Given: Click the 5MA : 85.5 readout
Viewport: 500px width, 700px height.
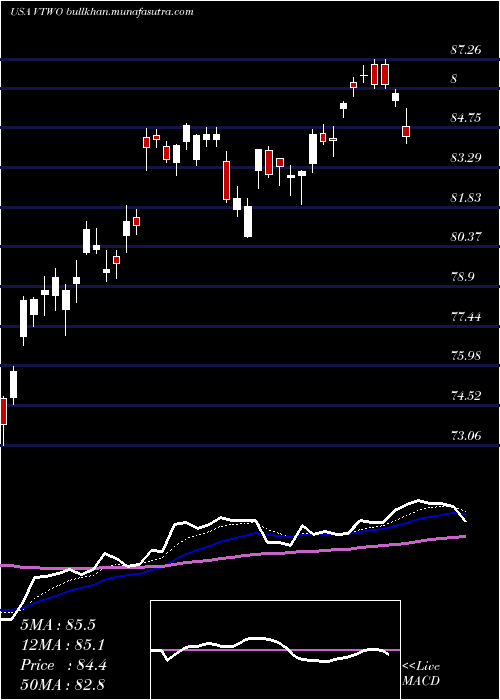Looking at the screenshot, I should [58, 625].
